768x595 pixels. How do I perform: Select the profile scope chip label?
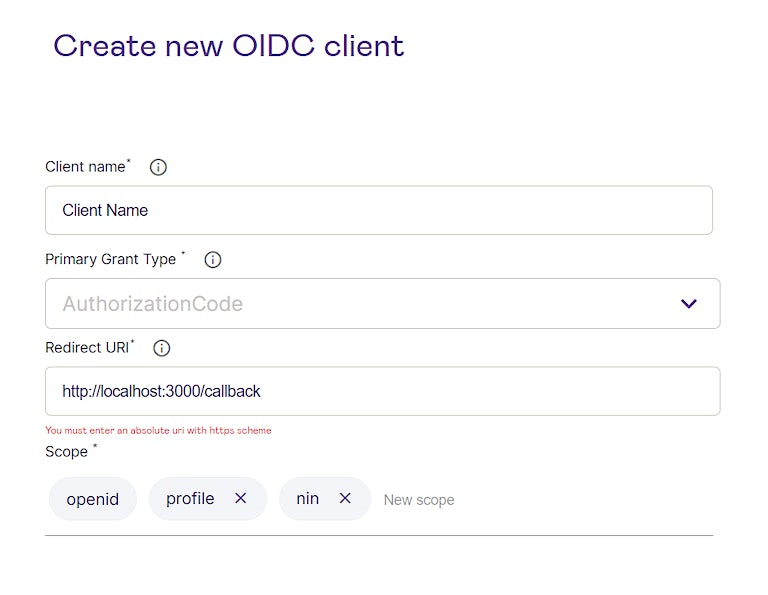tap(190, 498)
